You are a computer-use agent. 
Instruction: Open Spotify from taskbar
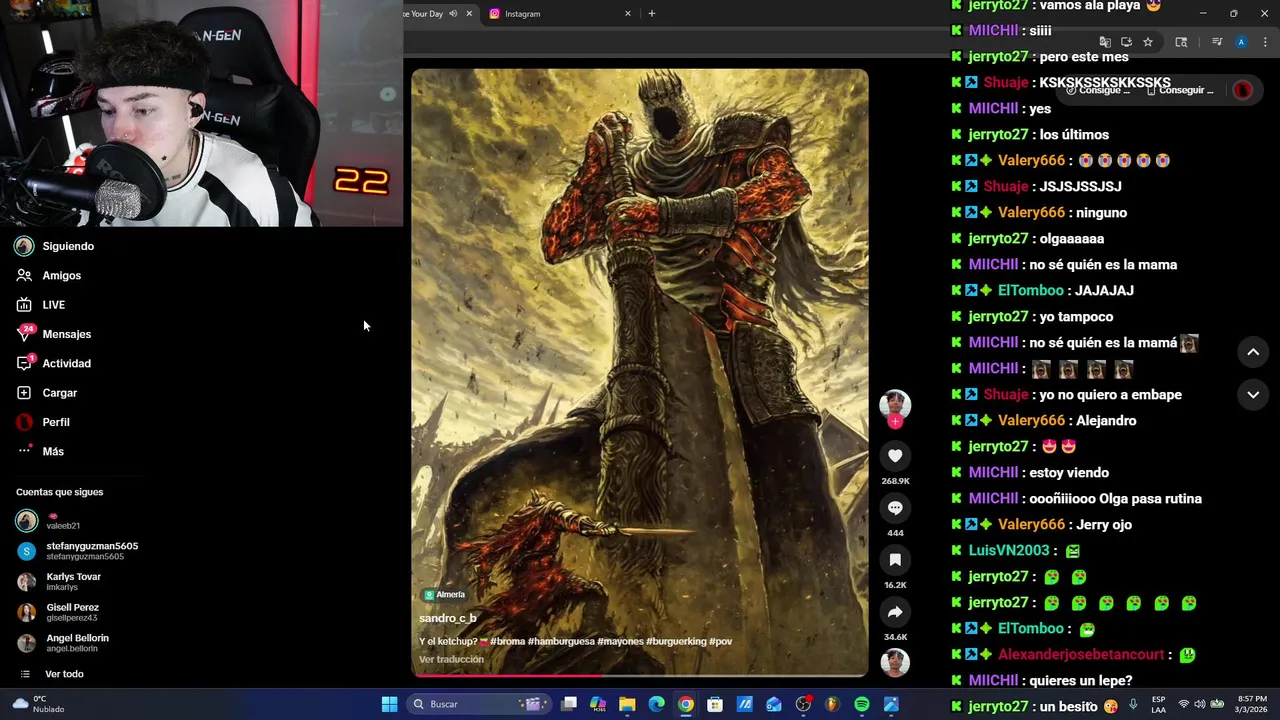coord(862,704)
